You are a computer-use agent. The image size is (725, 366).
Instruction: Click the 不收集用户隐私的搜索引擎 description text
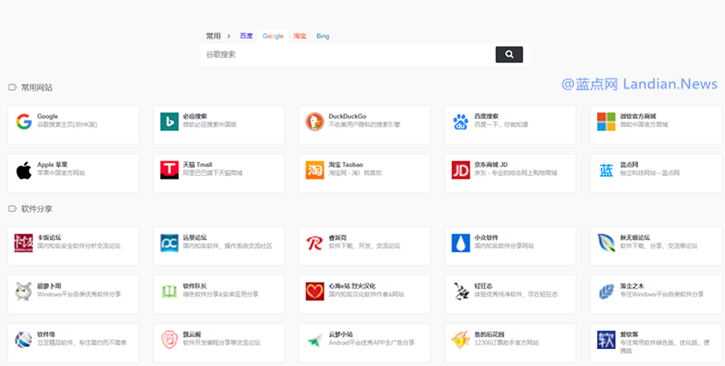coord(364,125)
